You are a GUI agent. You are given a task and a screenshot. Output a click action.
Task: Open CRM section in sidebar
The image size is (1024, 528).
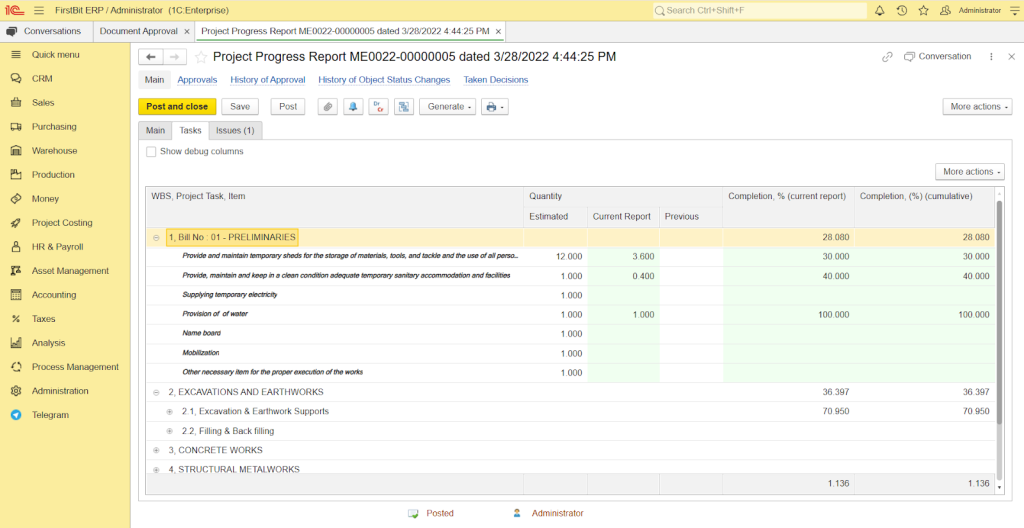[42, 78]
